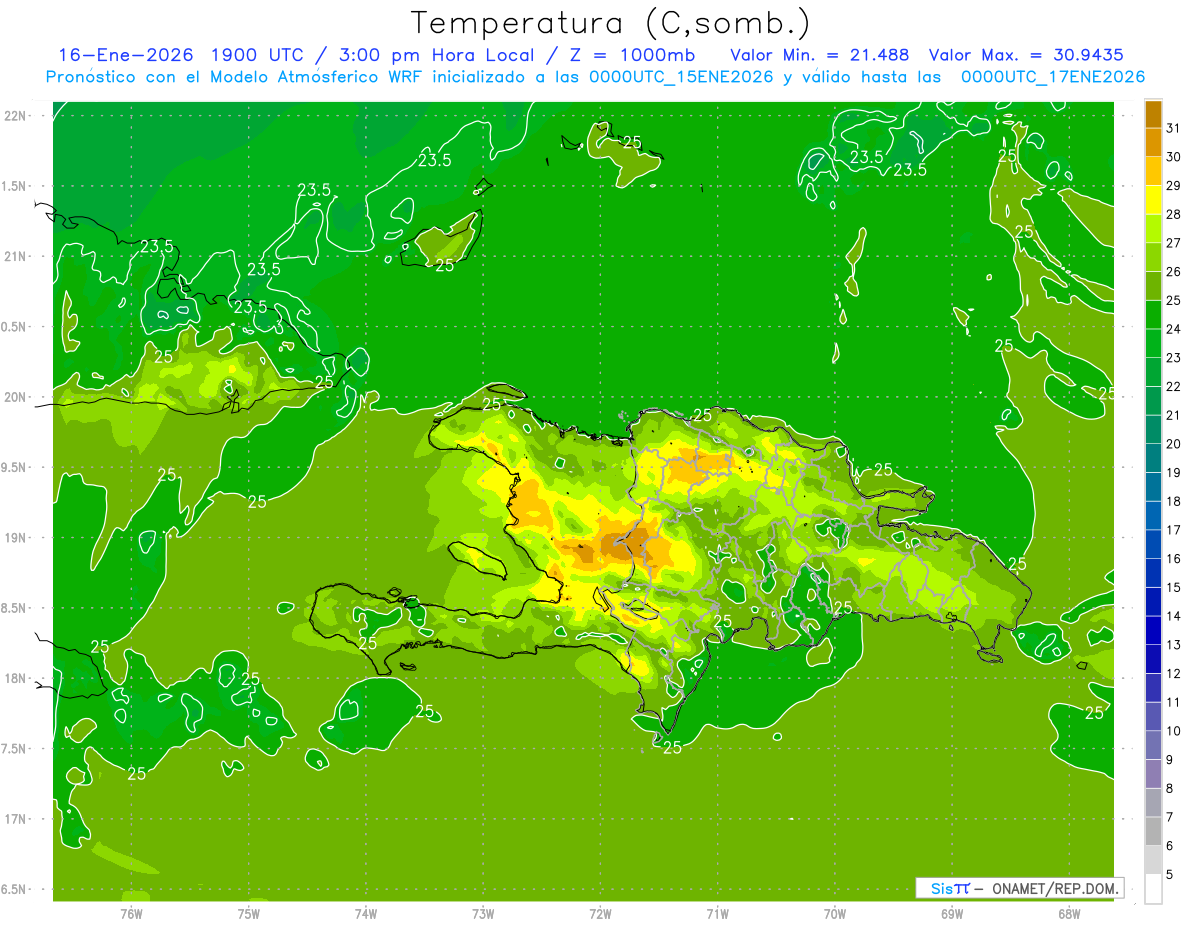
Task: Pick the yellow swatch between 28 and 29
Action: pos(1153,200)
